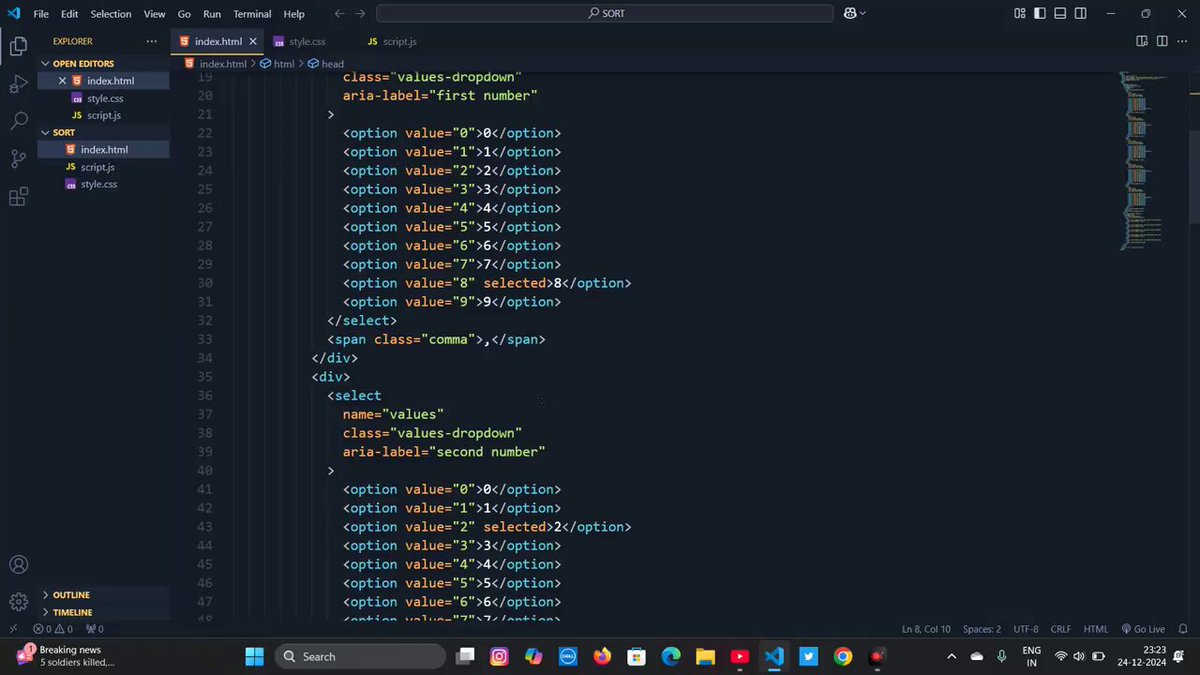This screenshot has height=675, width=1200.
Task: Open the Terminal menu
Action: tap(252, 14)
